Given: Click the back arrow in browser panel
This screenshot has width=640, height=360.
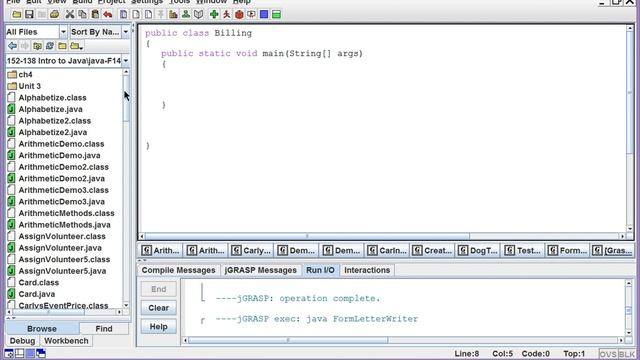Looking at the screenshot, I should click(12, 46).
